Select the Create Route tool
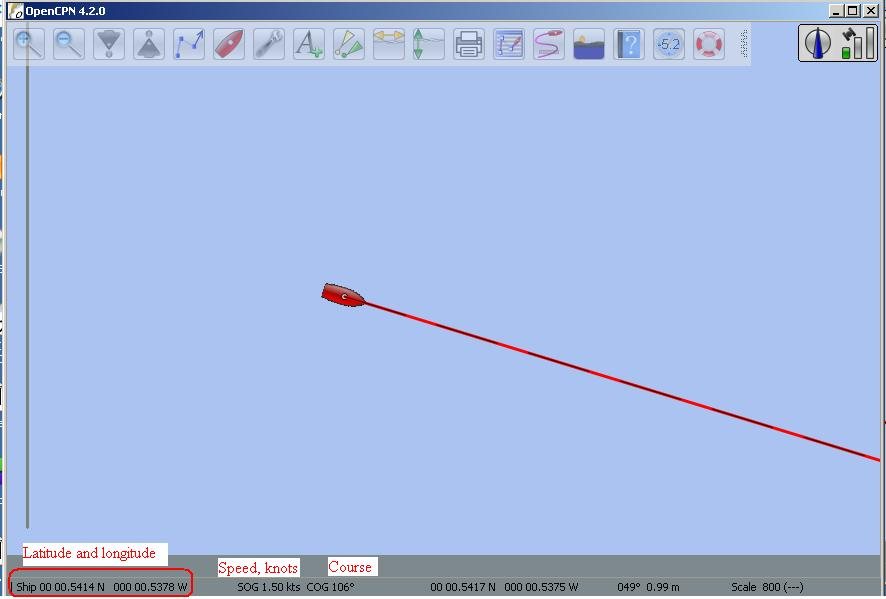 pos(189,44)
